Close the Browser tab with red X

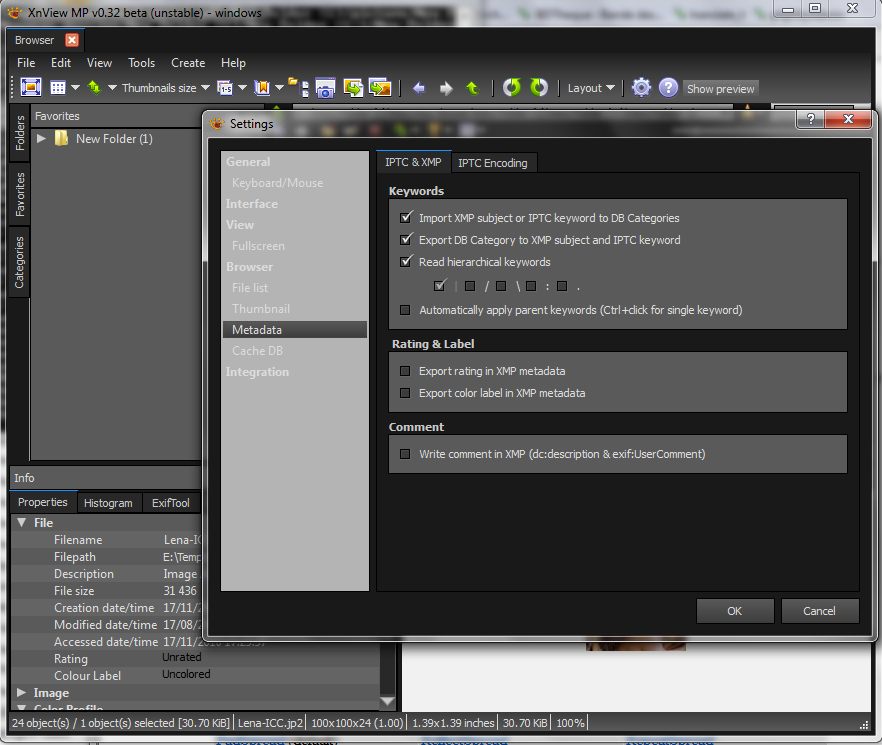click(x=72, y=40)
